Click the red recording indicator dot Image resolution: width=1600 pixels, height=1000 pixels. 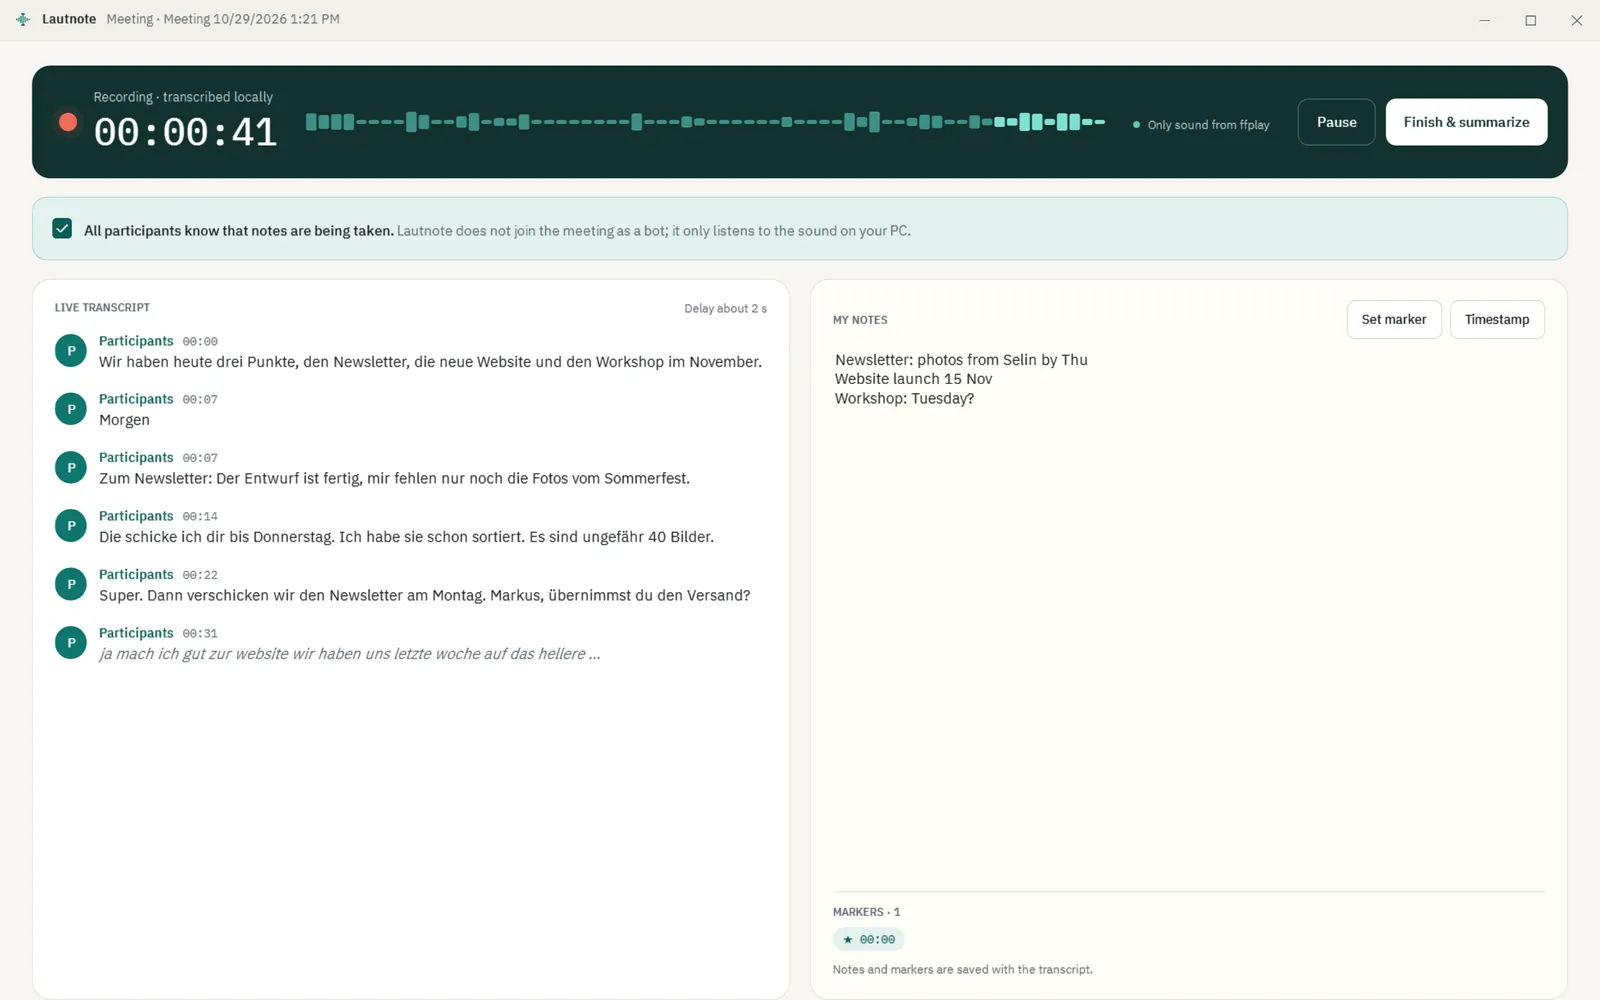(x=68, y=122)
